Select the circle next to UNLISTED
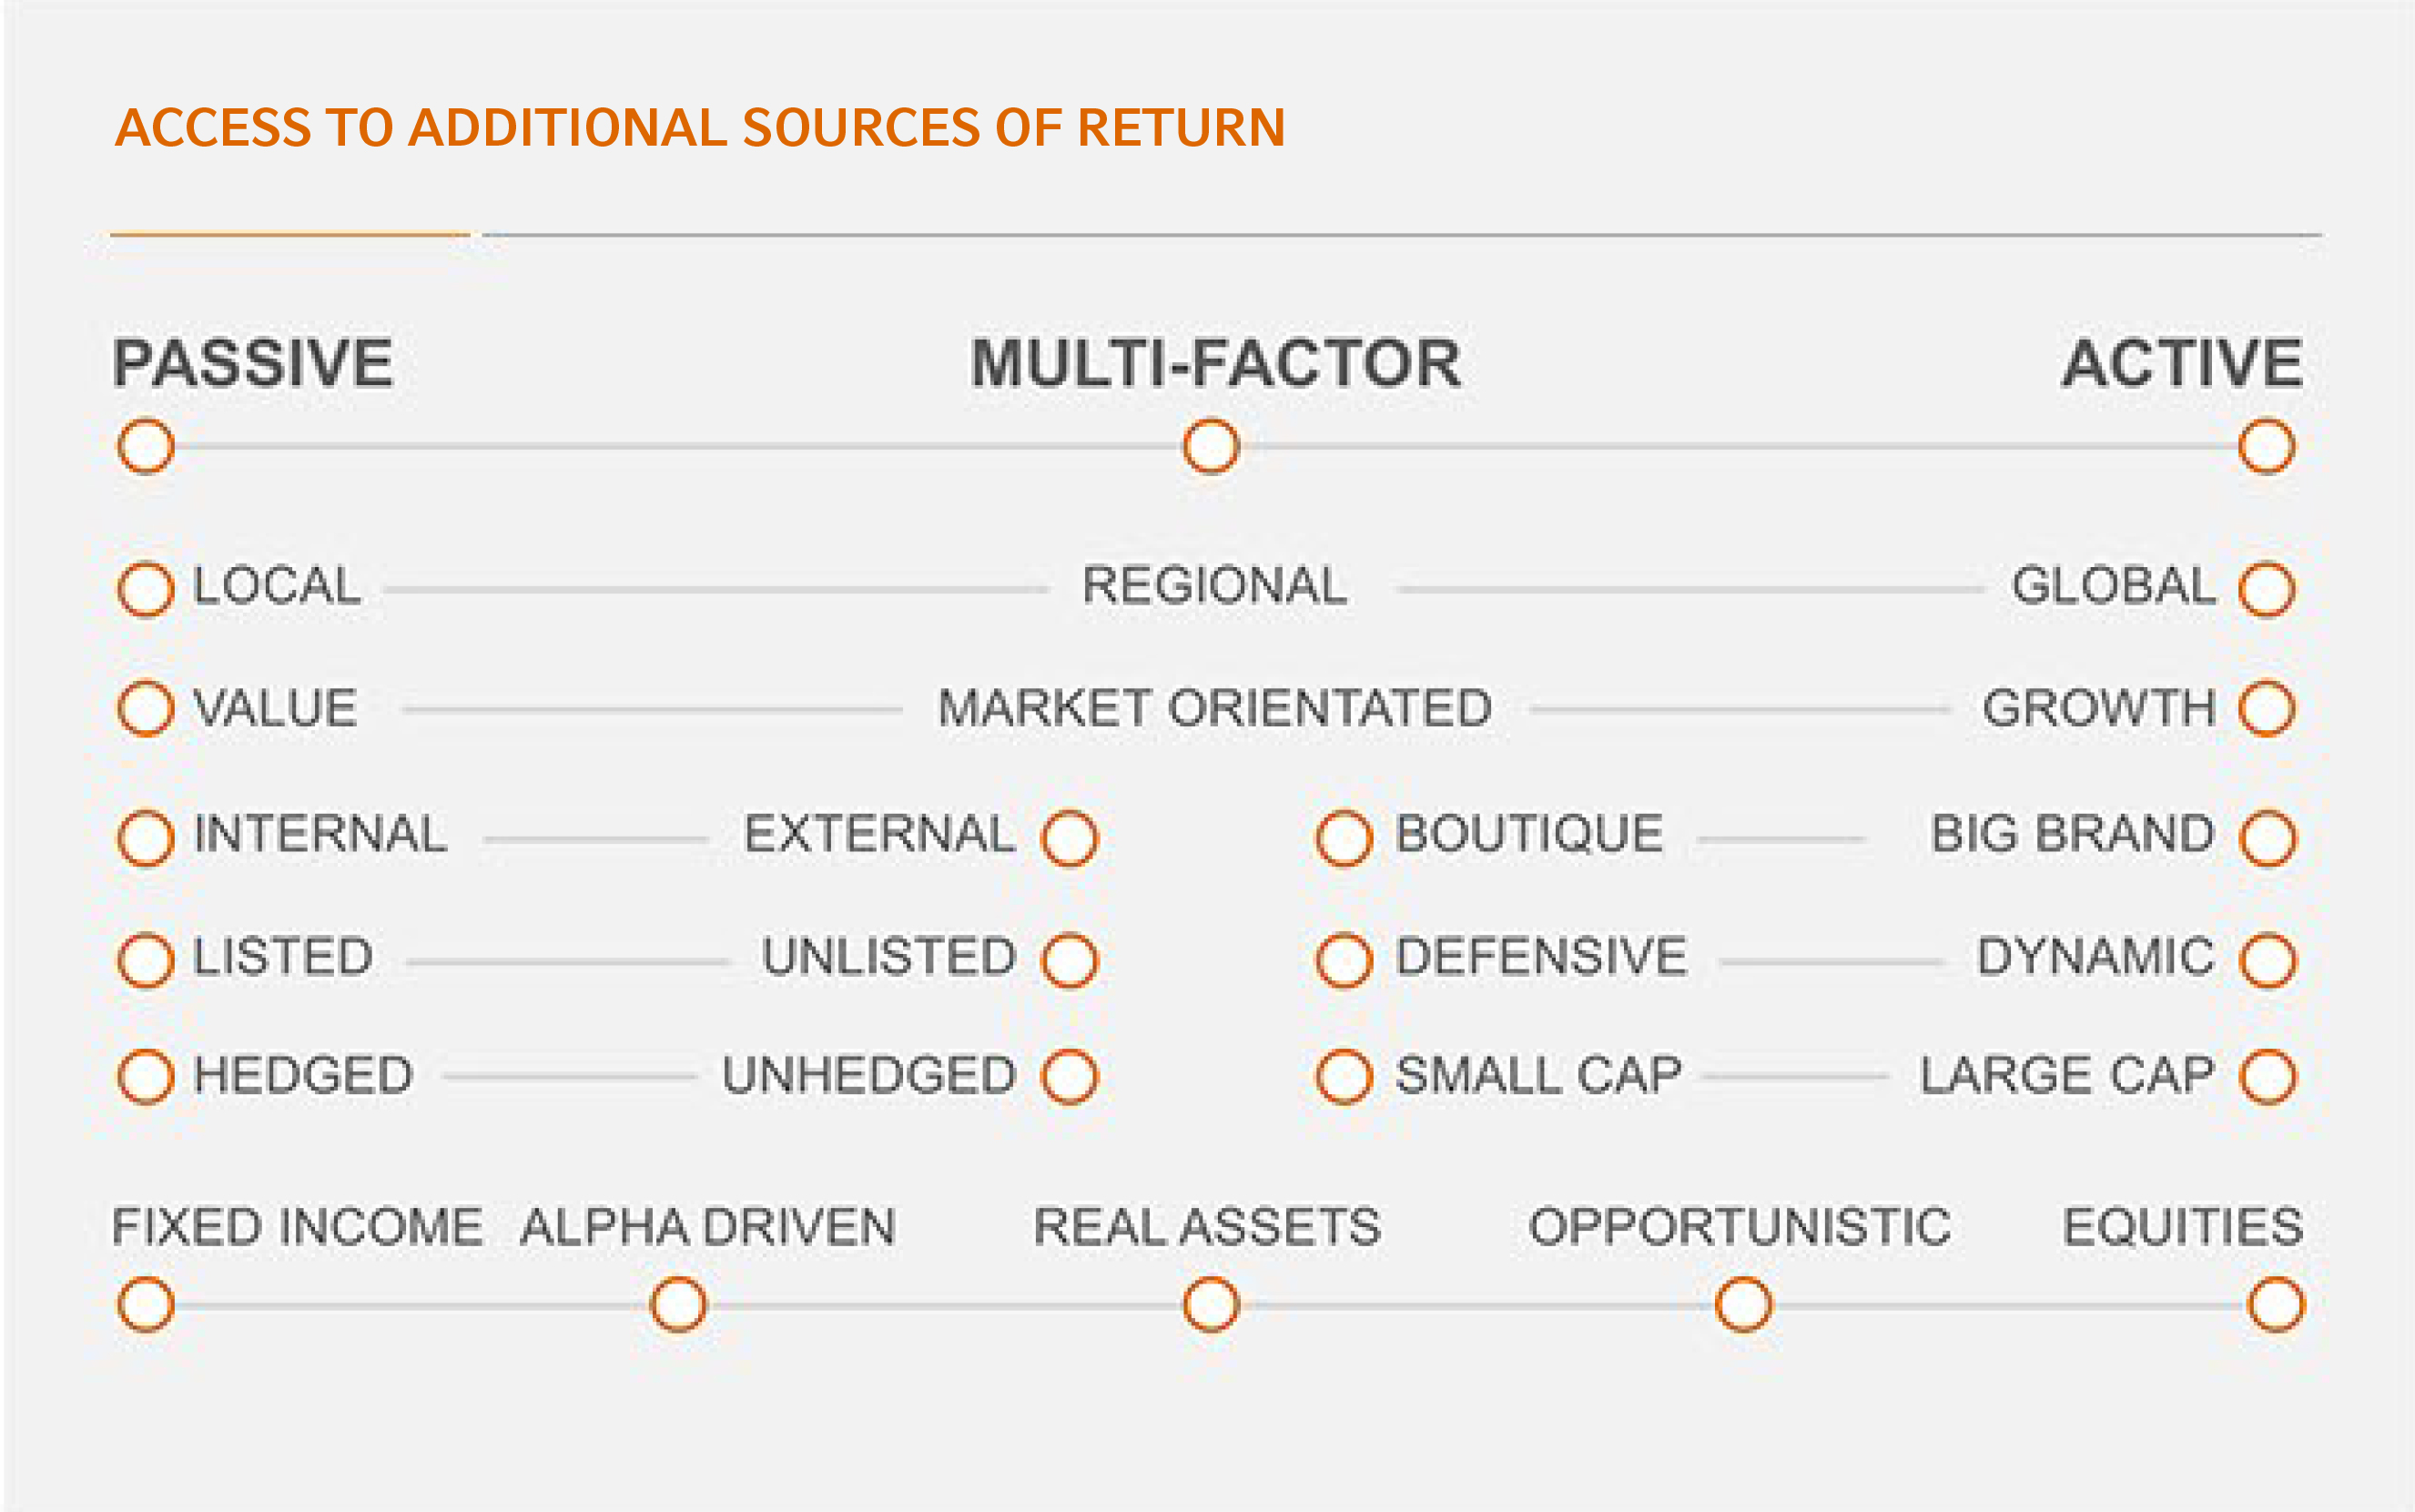The image size is (2415, 1512). point(1070,961)
